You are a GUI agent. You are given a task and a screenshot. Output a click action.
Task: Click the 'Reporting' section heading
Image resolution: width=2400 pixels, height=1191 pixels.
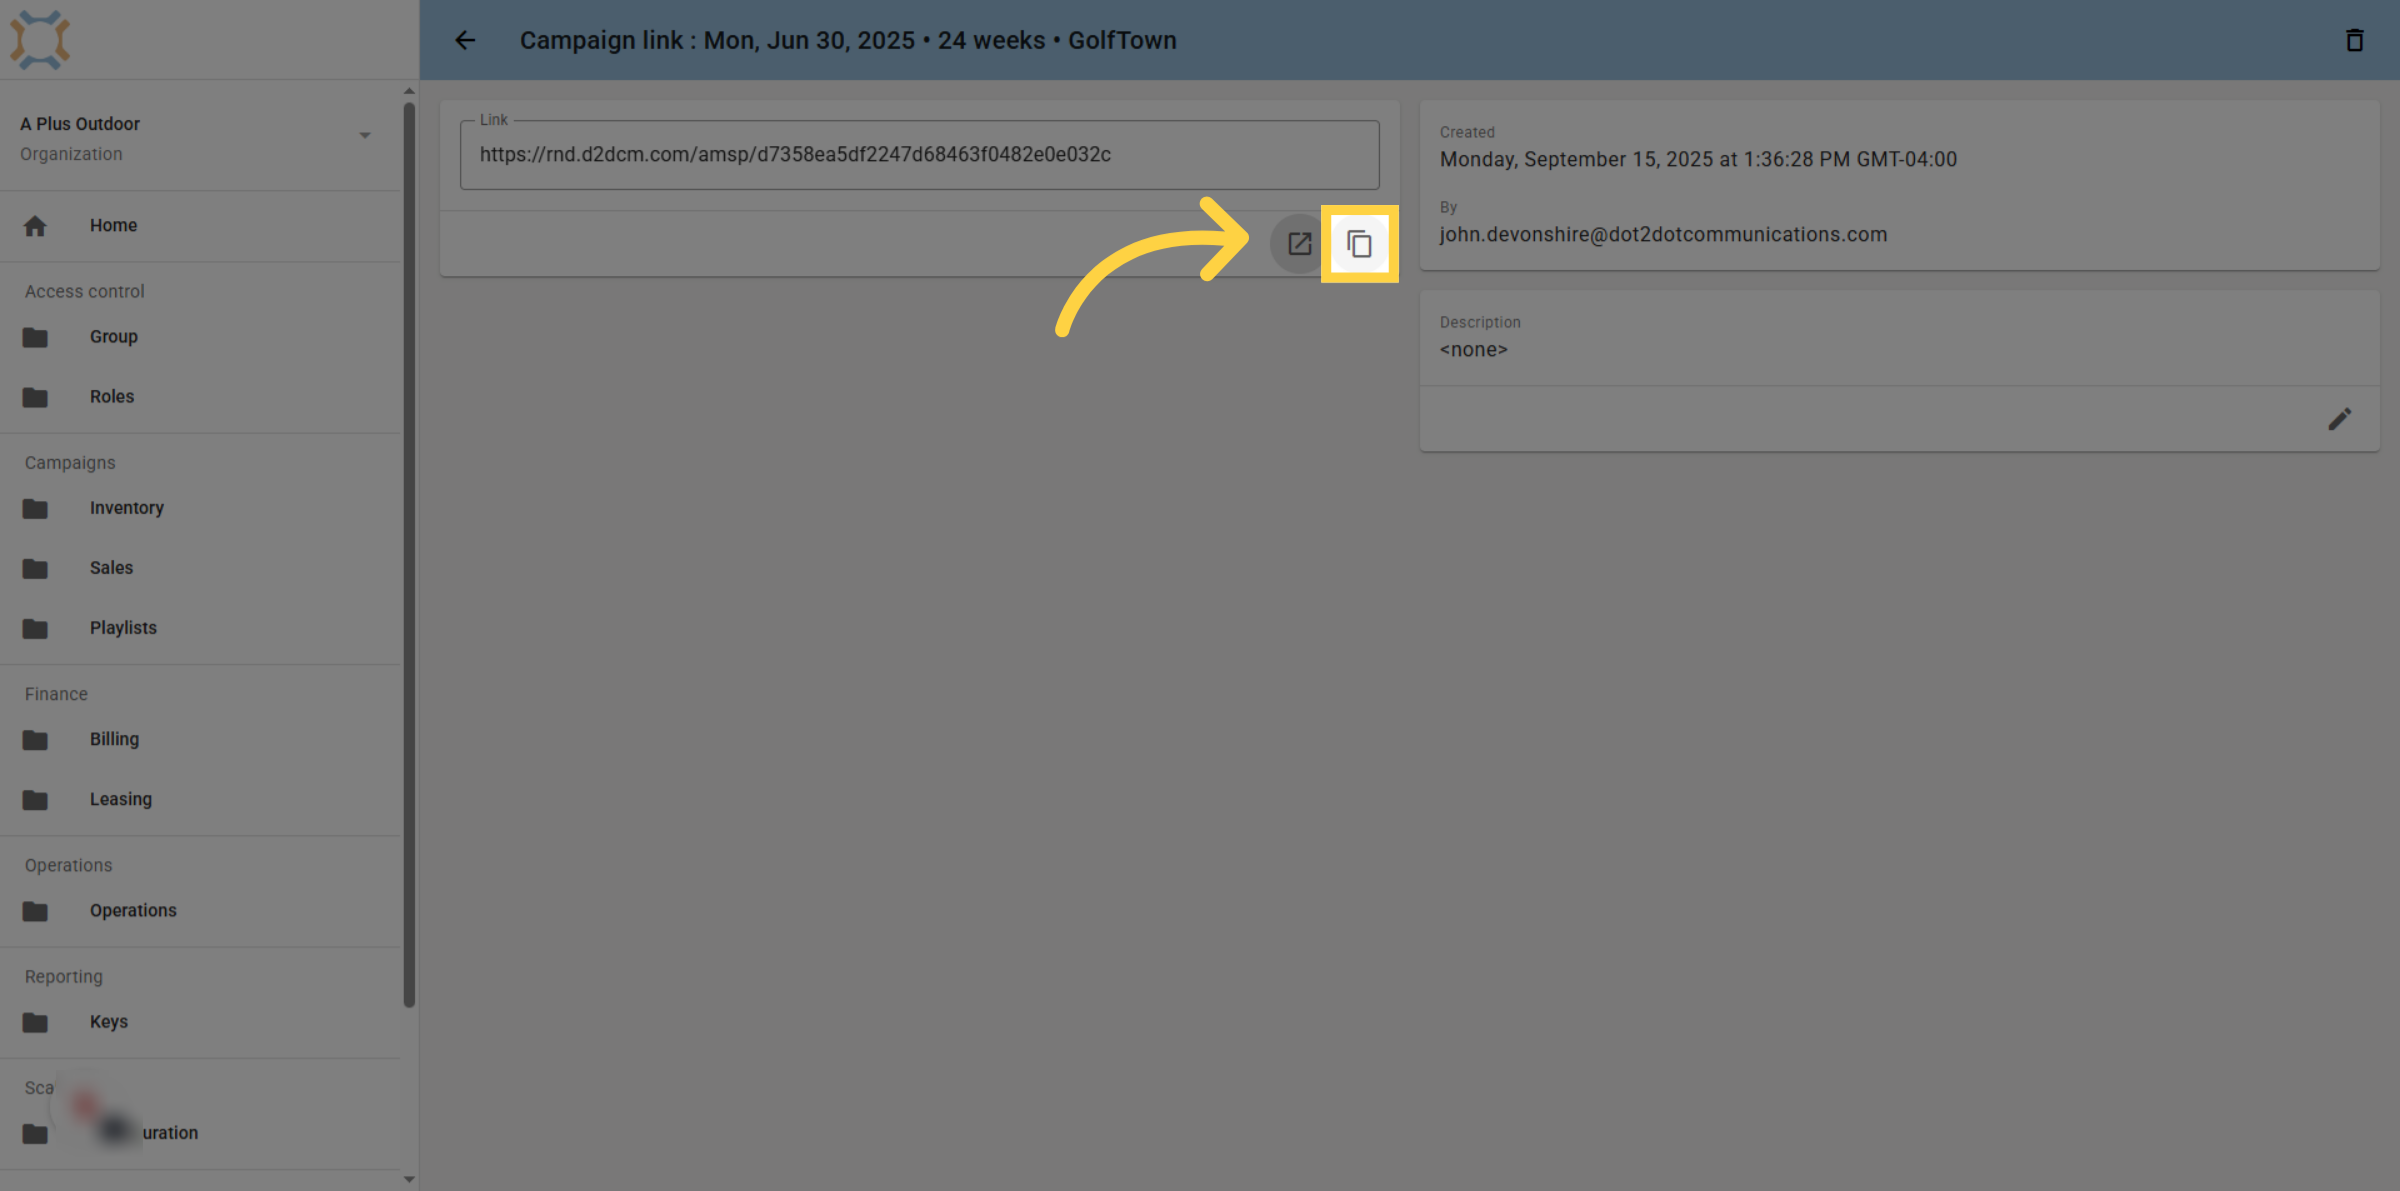point(64,977)
